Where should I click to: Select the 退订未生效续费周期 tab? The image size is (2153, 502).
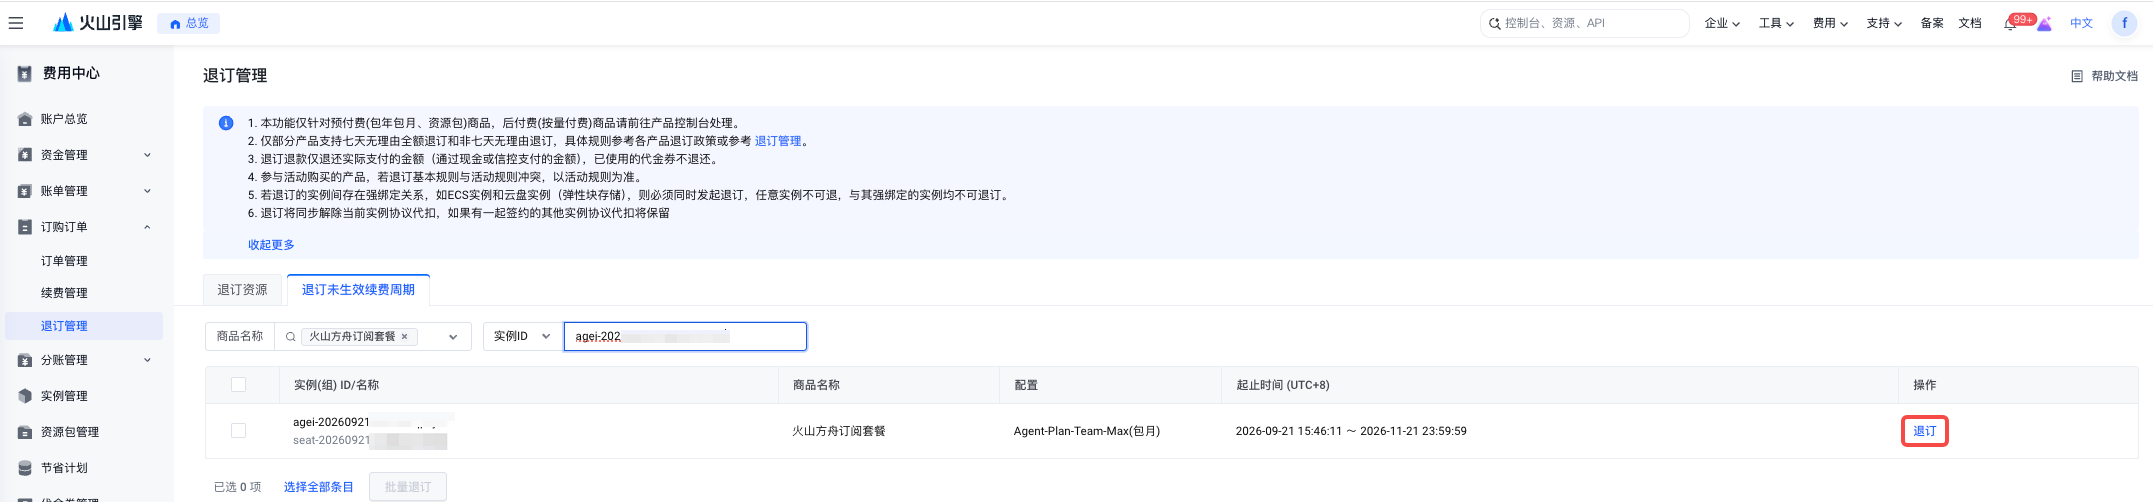pyautogui.click(x=358, y=290)
